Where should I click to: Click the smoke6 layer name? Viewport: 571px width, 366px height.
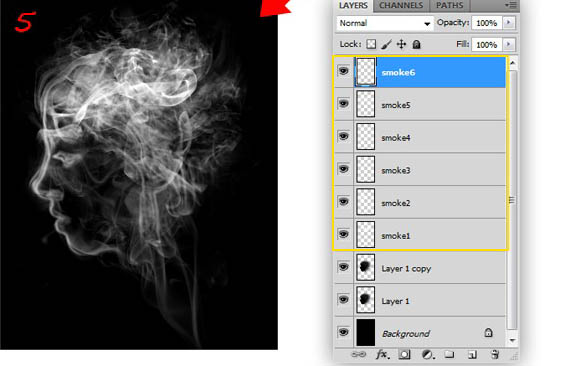[398, 72]
